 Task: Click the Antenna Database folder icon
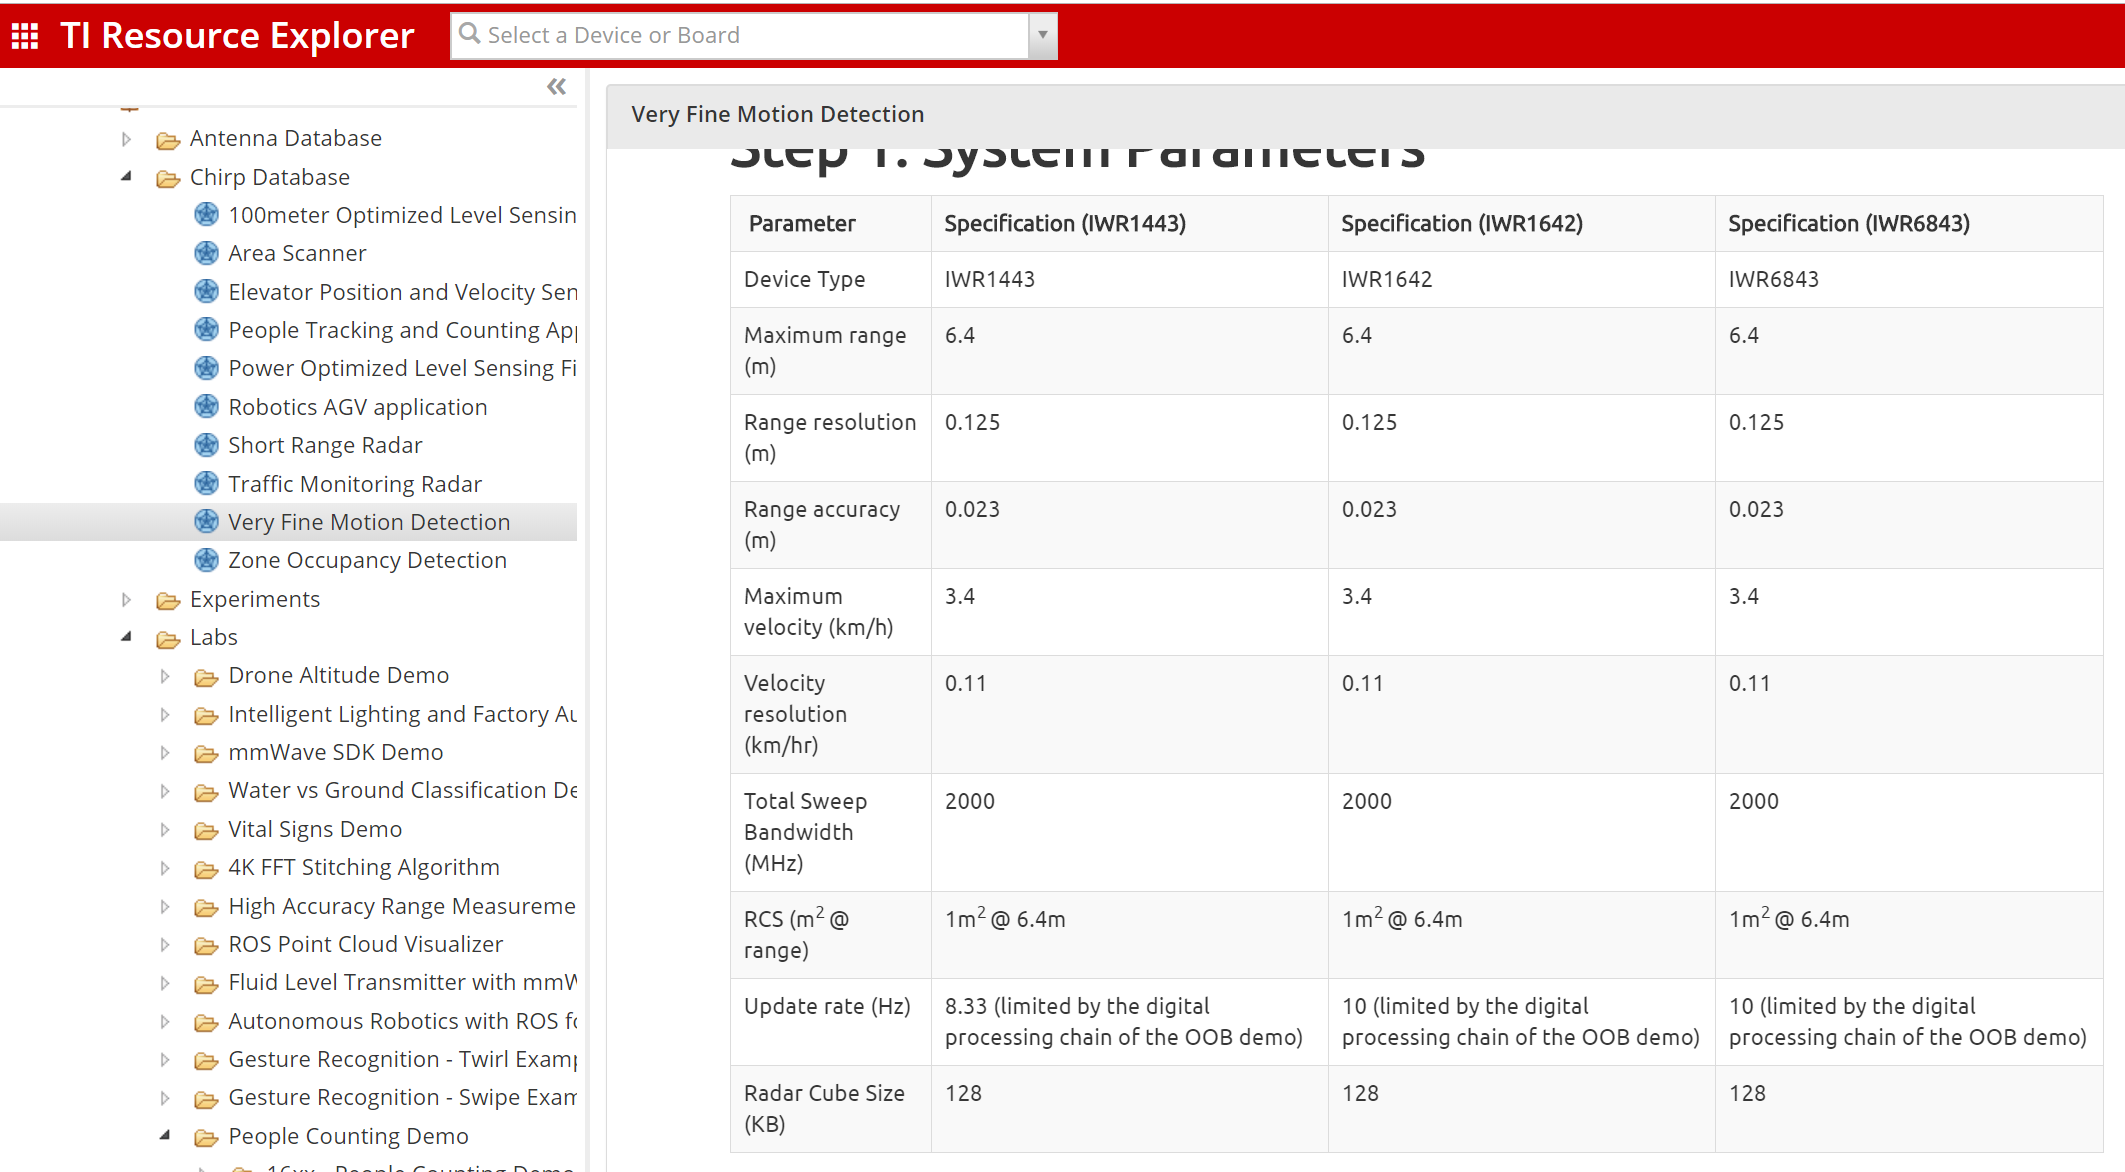168,140
